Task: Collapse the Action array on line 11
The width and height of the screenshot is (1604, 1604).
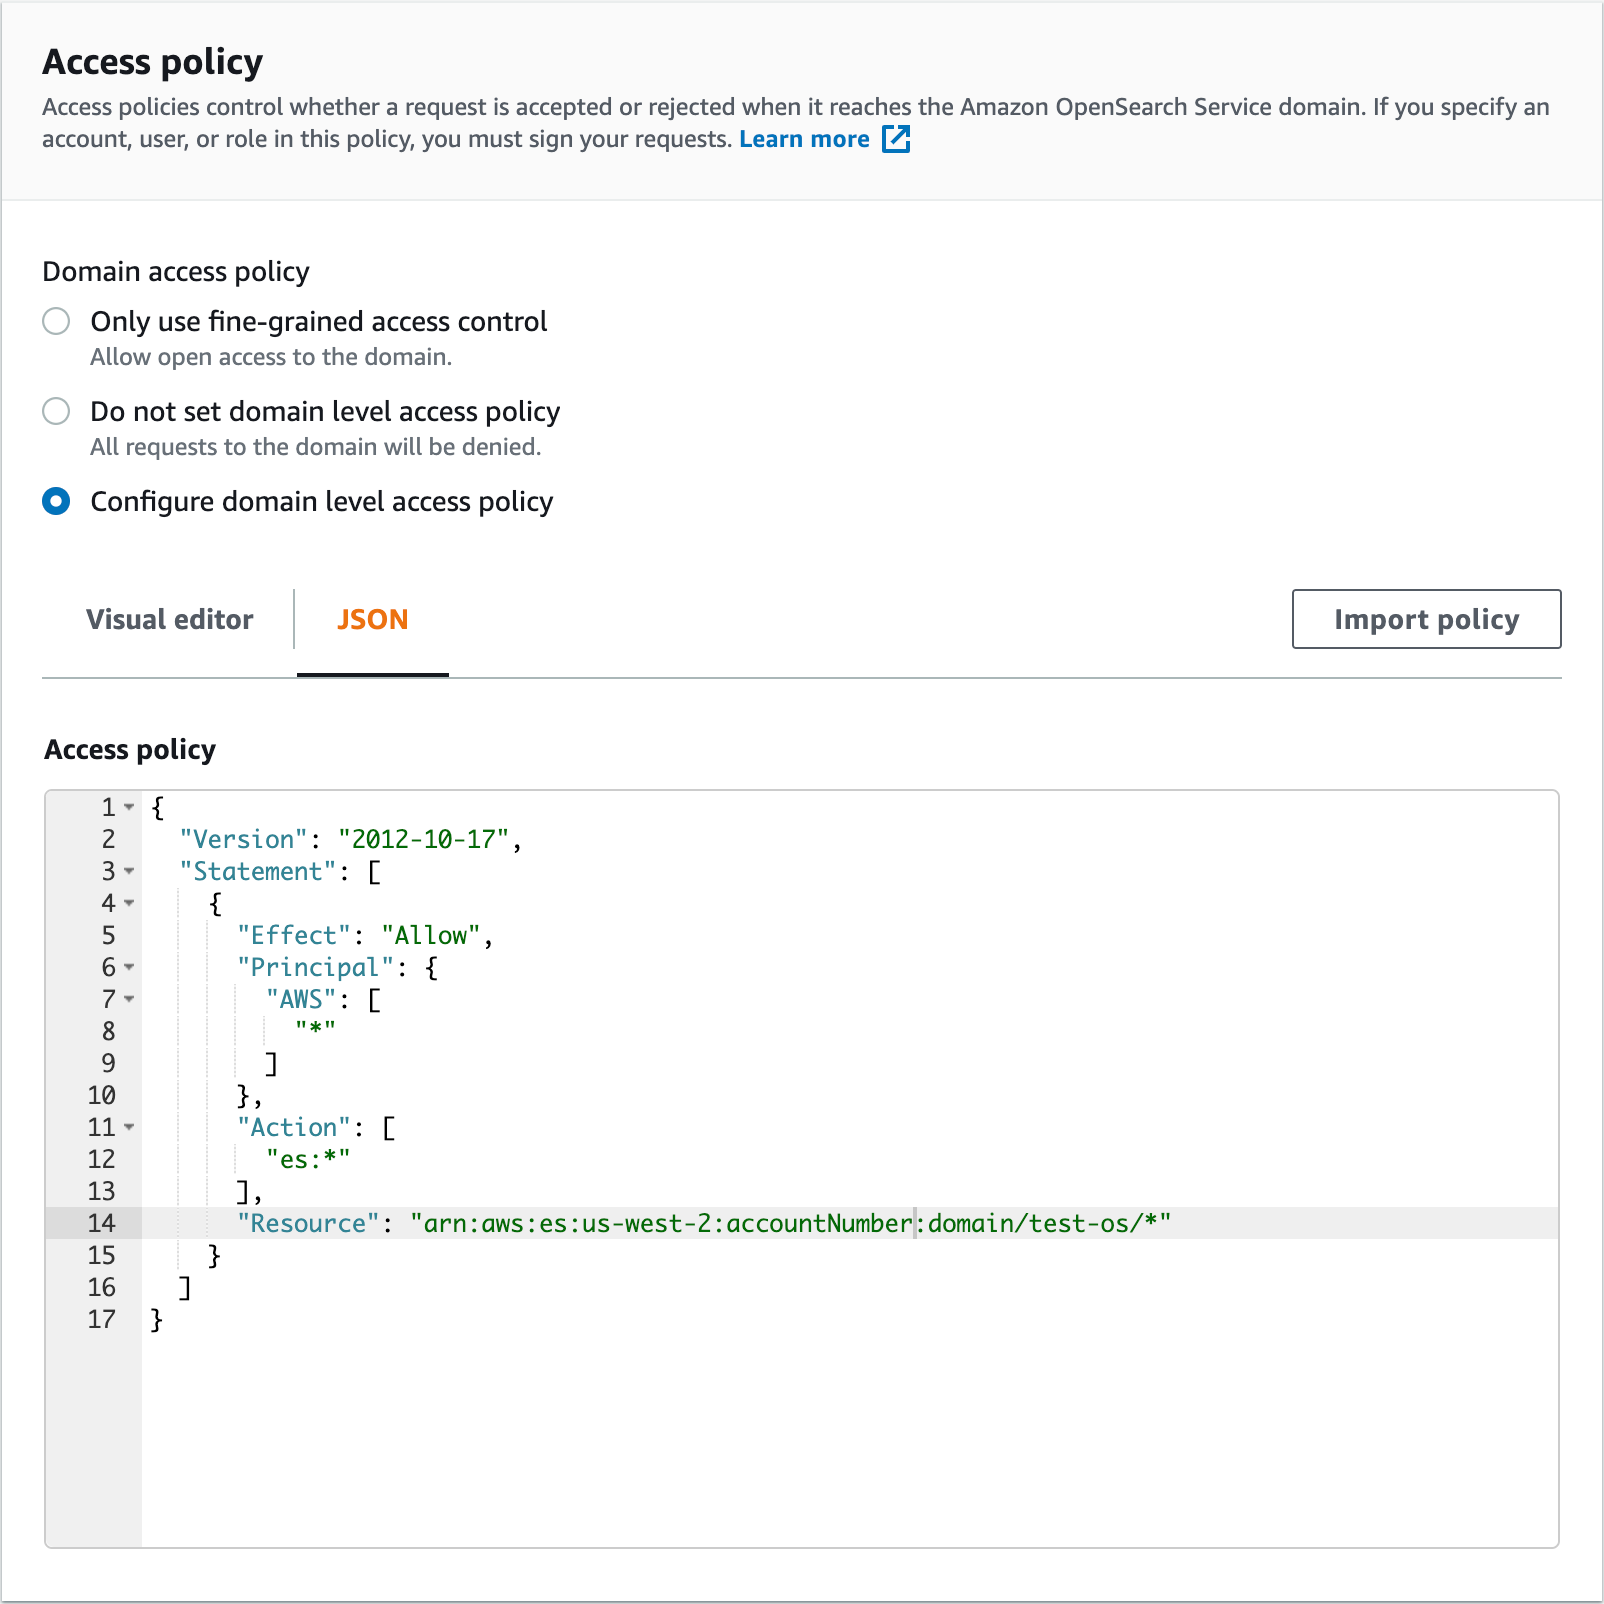Action: pos(130,1127)
